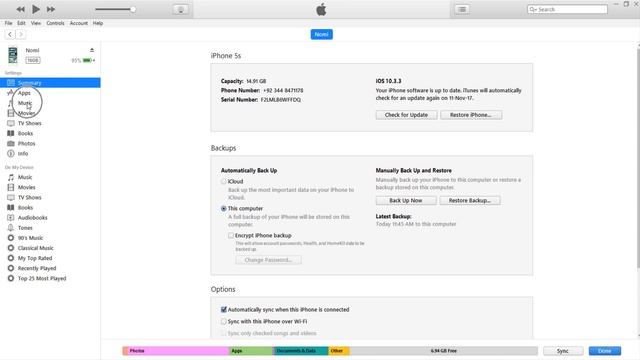Click into the Search field
The image size is (640, 360).
point(567,9)
